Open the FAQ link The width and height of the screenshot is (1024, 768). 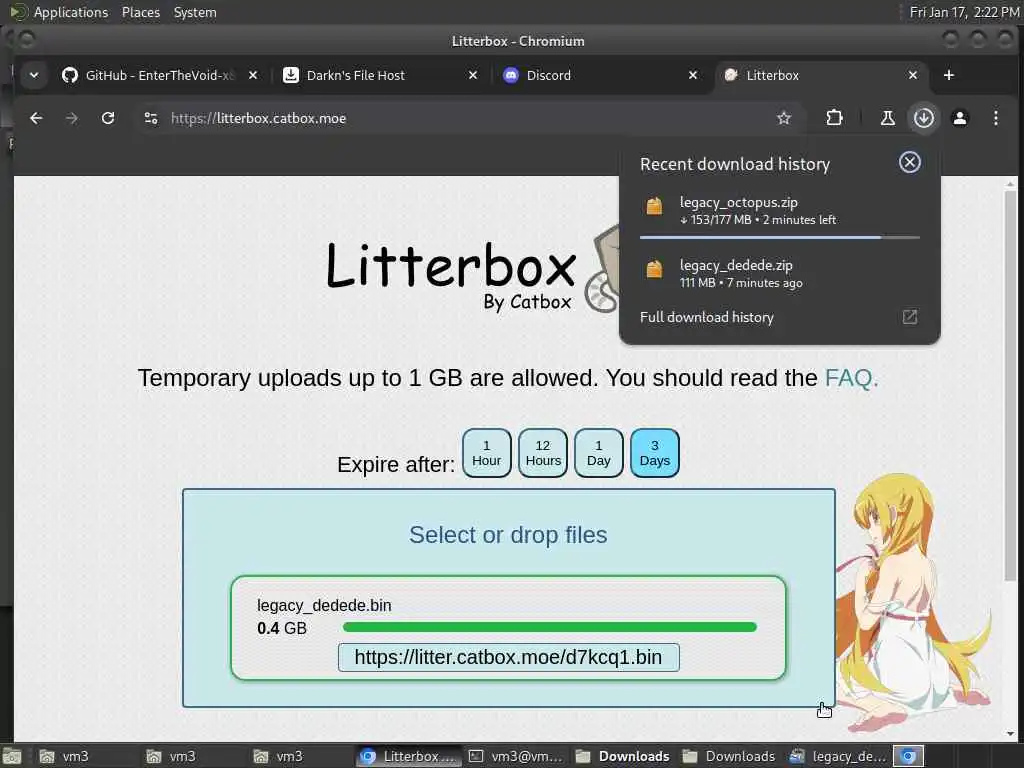pyautogui.click(x=851, y=378)
